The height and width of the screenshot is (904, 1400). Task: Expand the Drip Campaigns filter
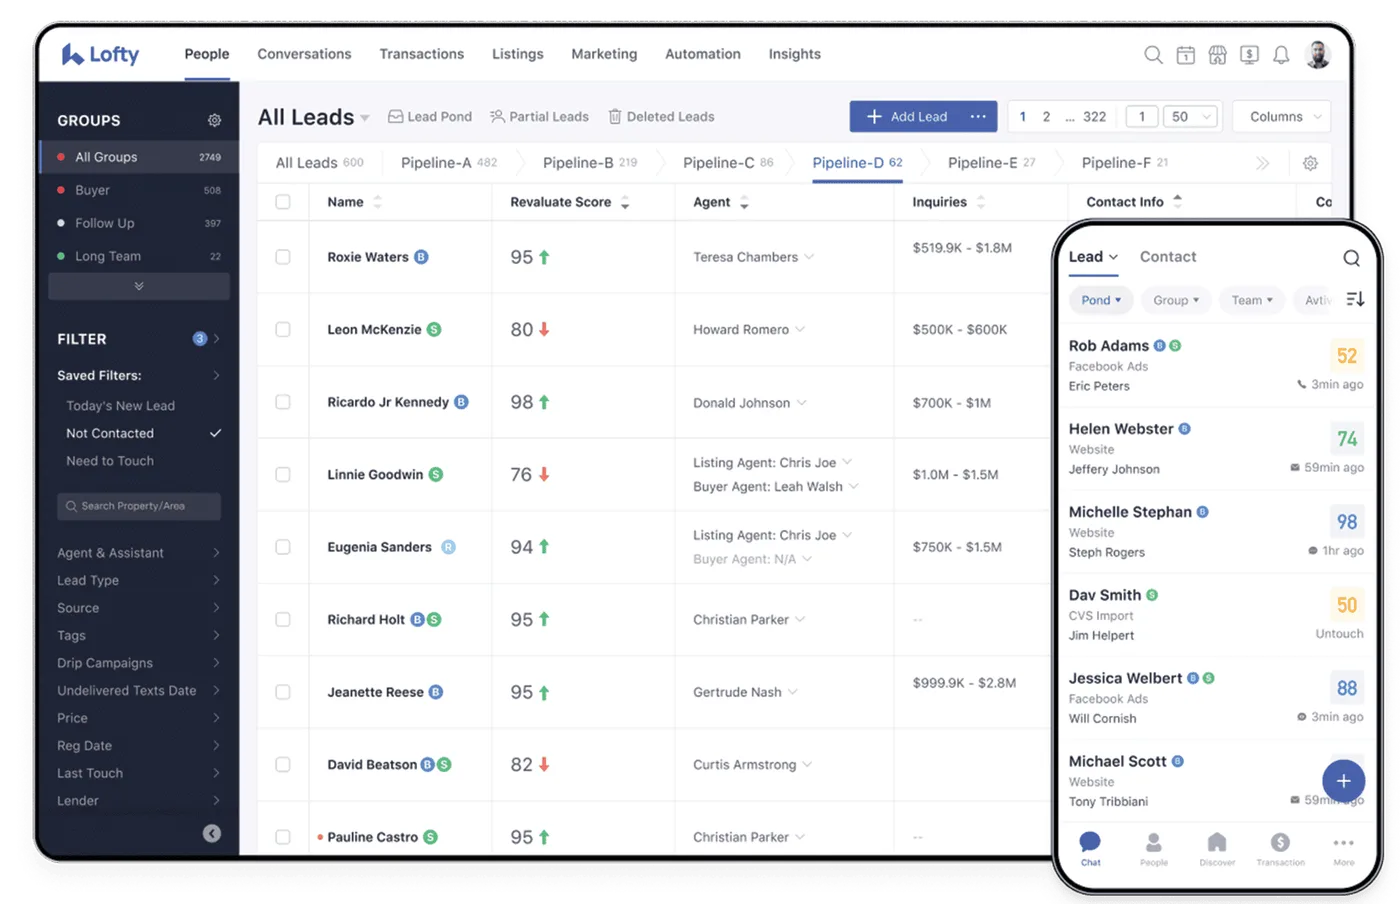138,663
